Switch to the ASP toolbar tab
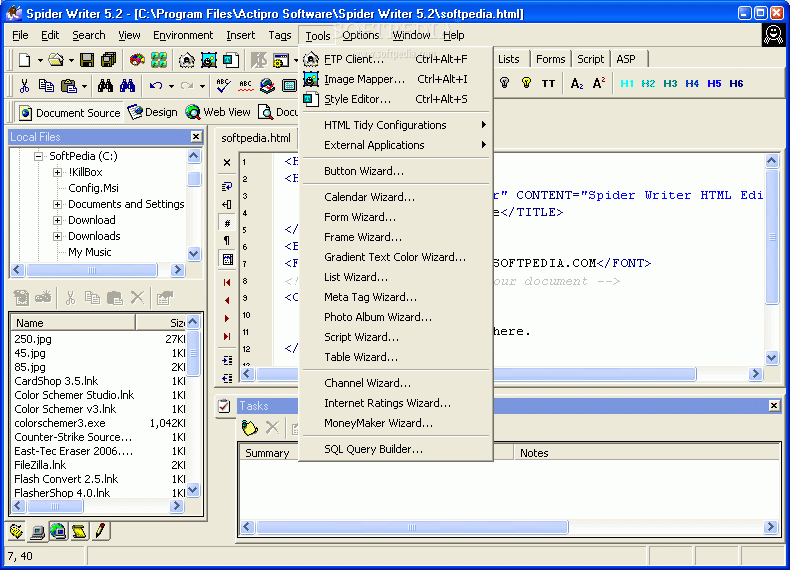This screenshot has width=790, height=570. tap(626, 59)
